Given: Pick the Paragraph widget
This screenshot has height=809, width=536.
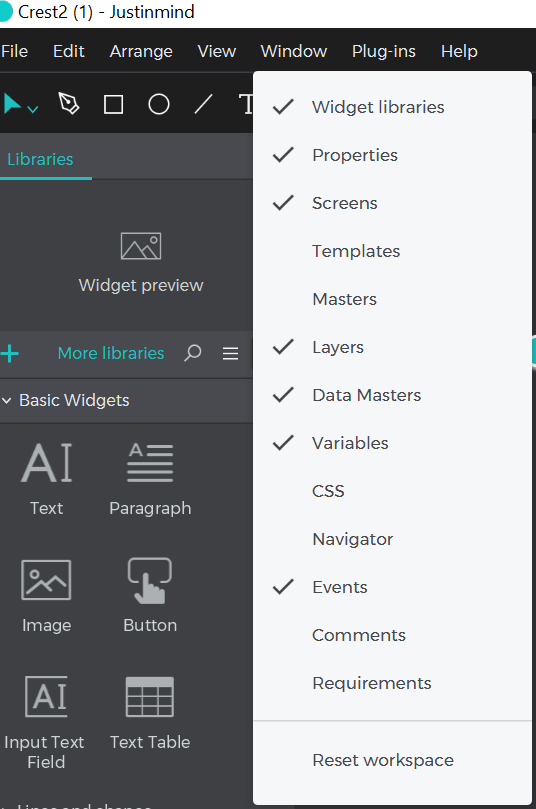Looking at the screenshot, I should point(150,479).
